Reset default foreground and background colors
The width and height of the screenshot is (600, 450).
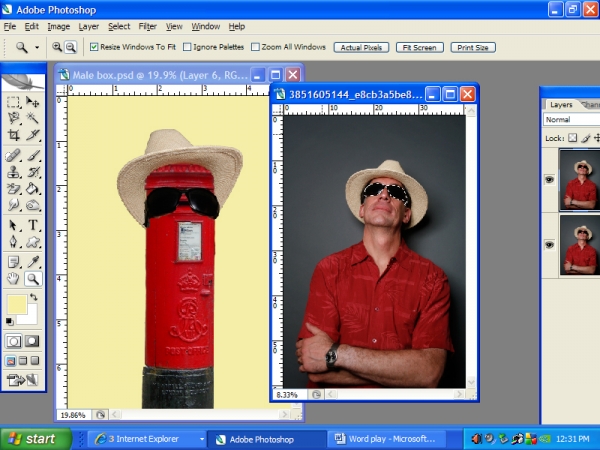[x=9, y=321]
